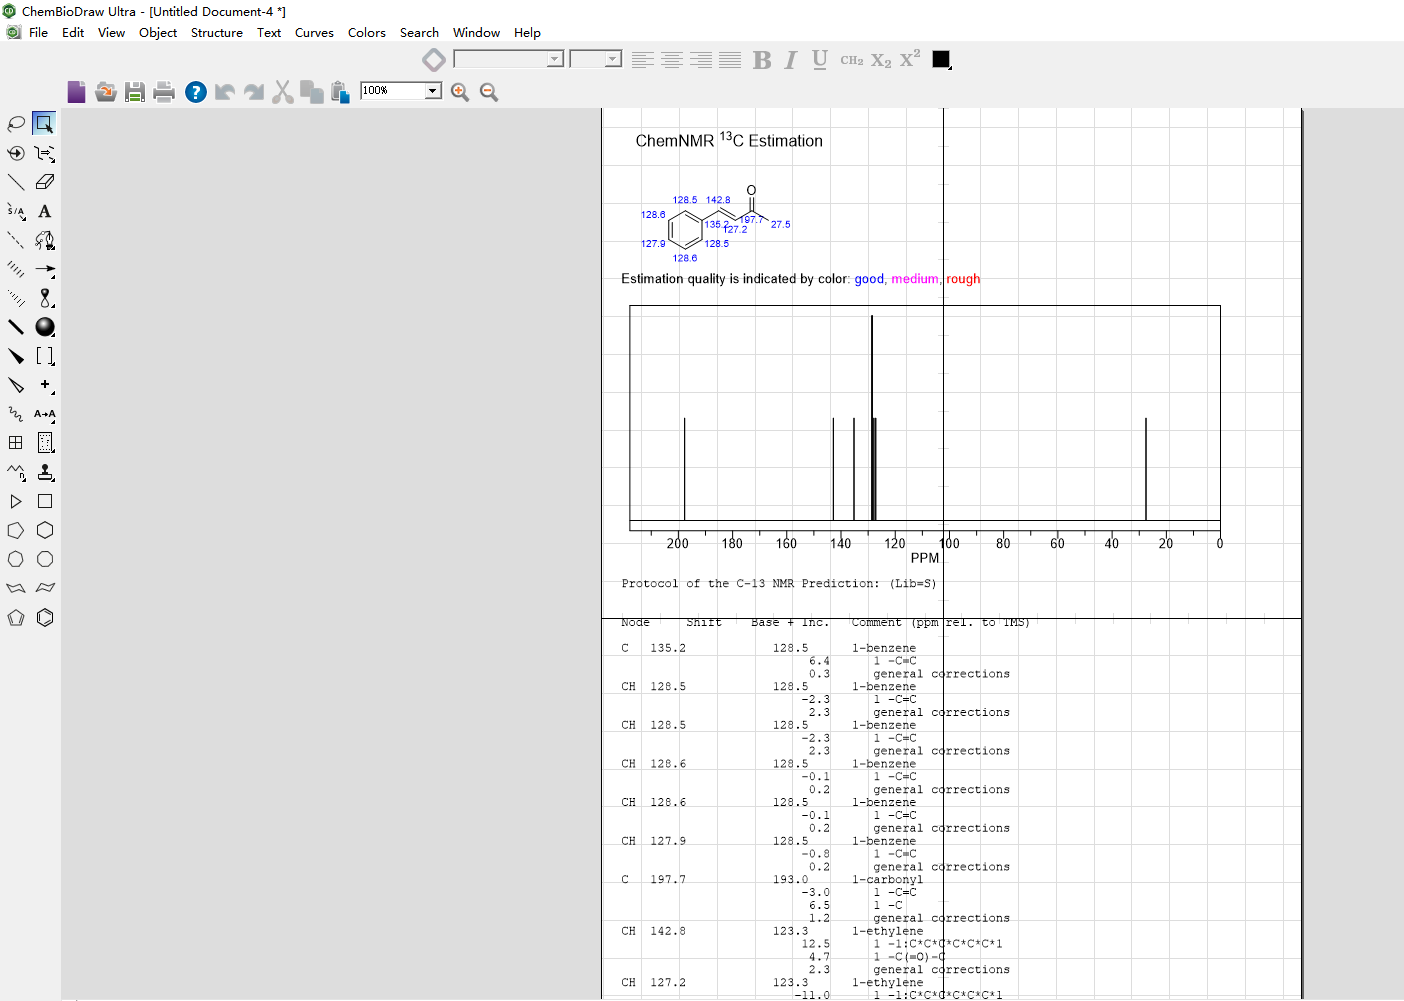Toggle subscript formatting
This screenshot has height=1001, width=1404.
tap(881, 60)
